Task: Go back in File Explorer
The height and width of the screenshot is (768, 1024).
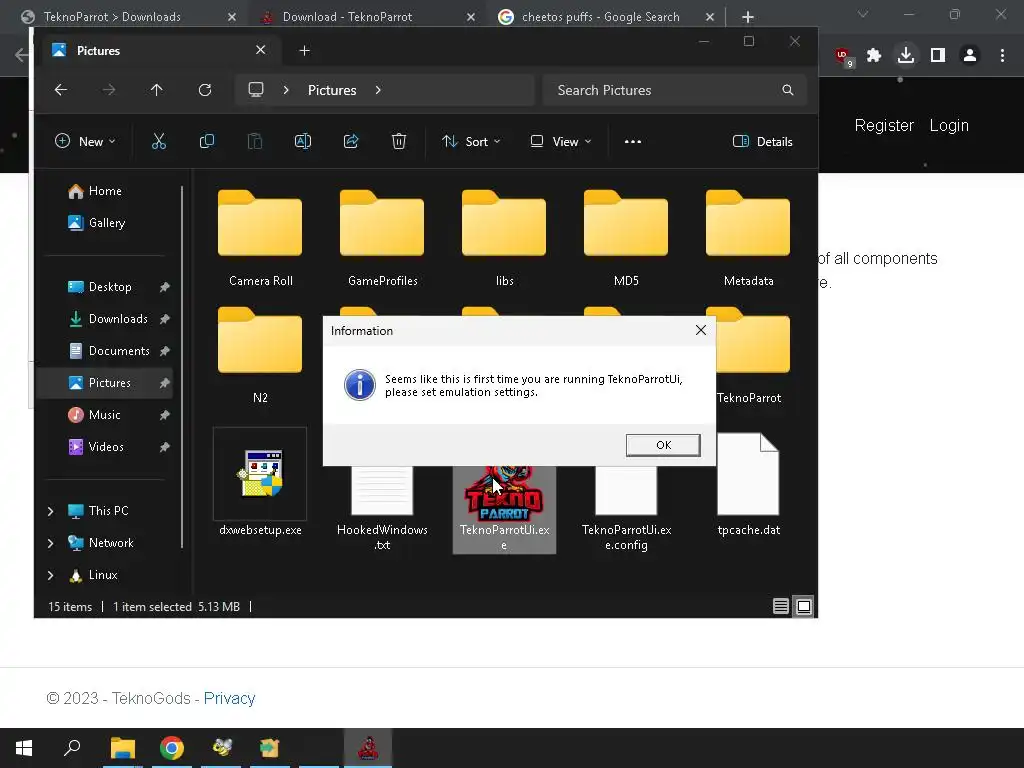Action: [61, 90]
